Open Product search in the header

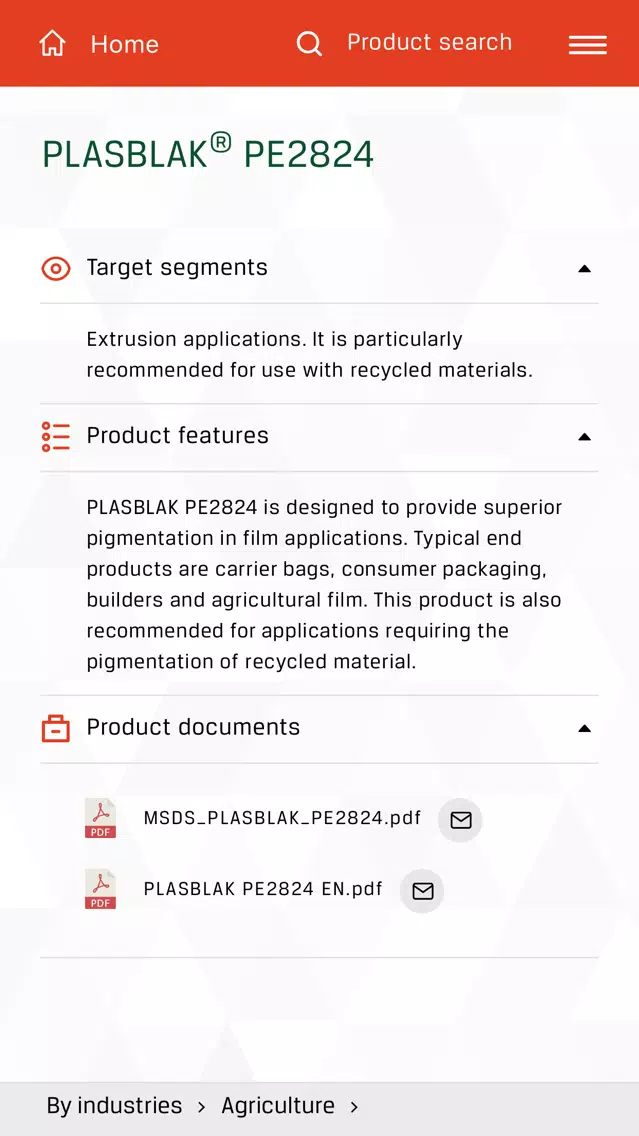coord(430,42)
